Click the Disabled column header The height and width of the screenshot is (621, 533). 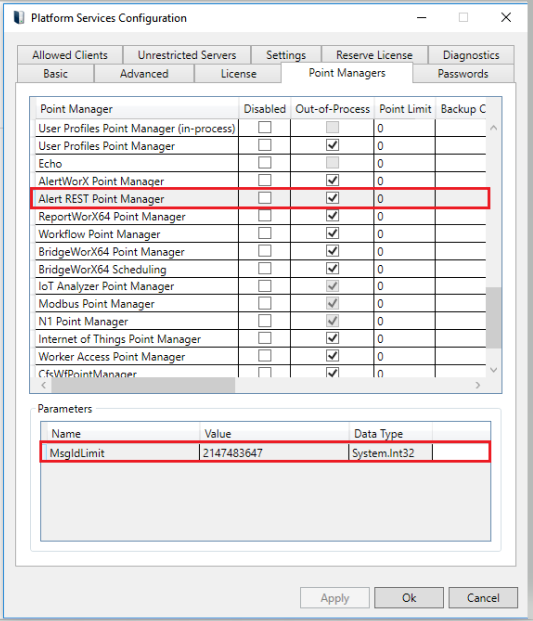265,109
